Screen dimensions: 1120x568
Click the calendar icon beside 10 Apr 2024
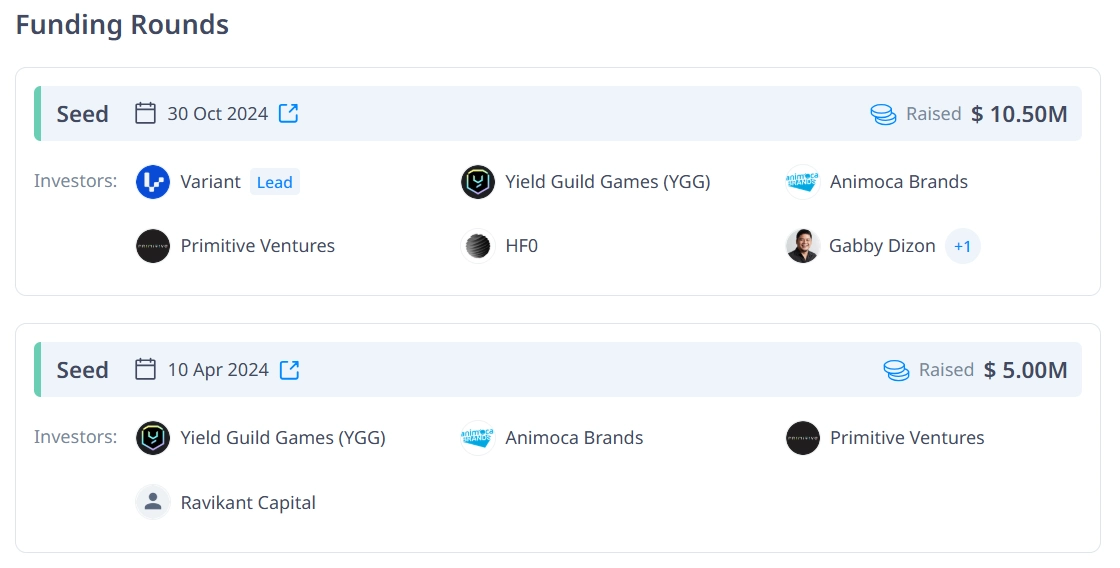146,370
